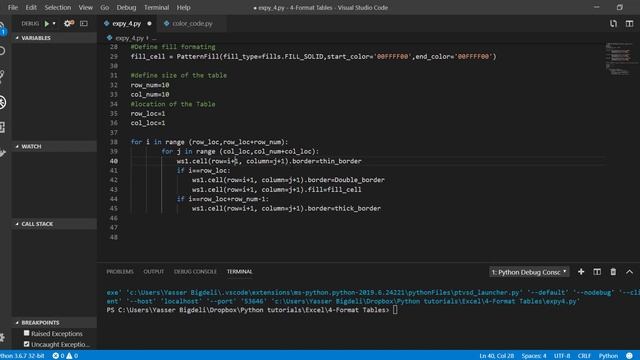
Task: Switch to color_code.py editor tab
Action: (x=192, y=24)
